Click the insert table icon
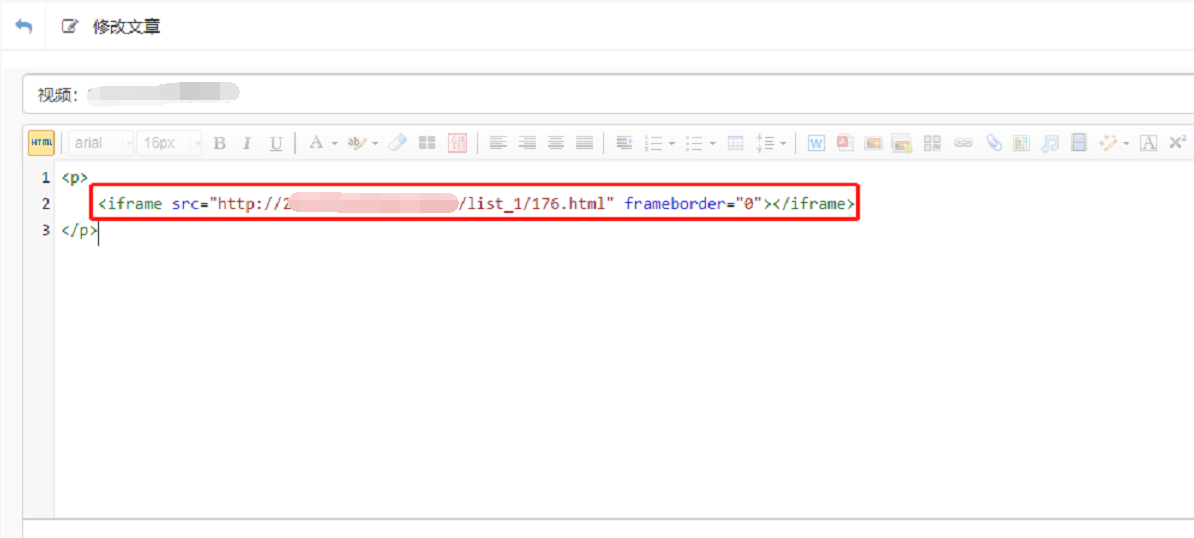 (x=735, y=143)
